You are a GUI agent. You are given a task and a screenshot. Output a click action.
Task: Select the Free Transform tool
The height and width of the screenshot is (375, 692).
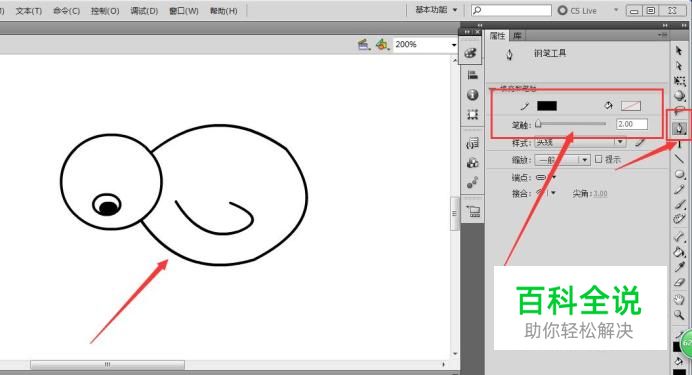[x=680, y=81]
